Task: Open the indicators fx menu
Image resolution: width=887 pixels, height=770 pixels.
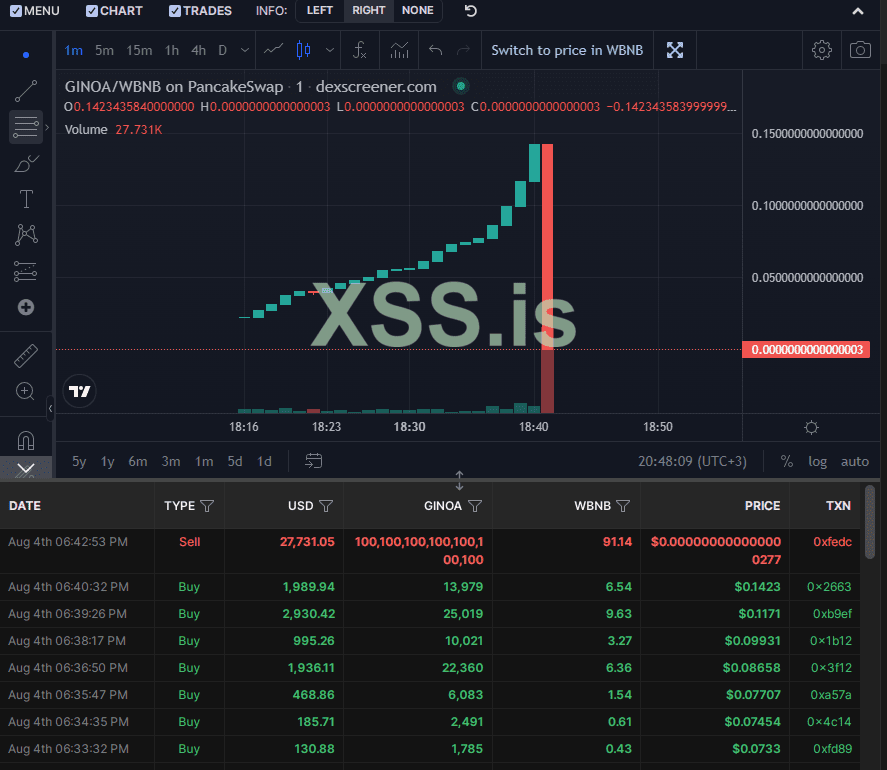Action: 360,50
